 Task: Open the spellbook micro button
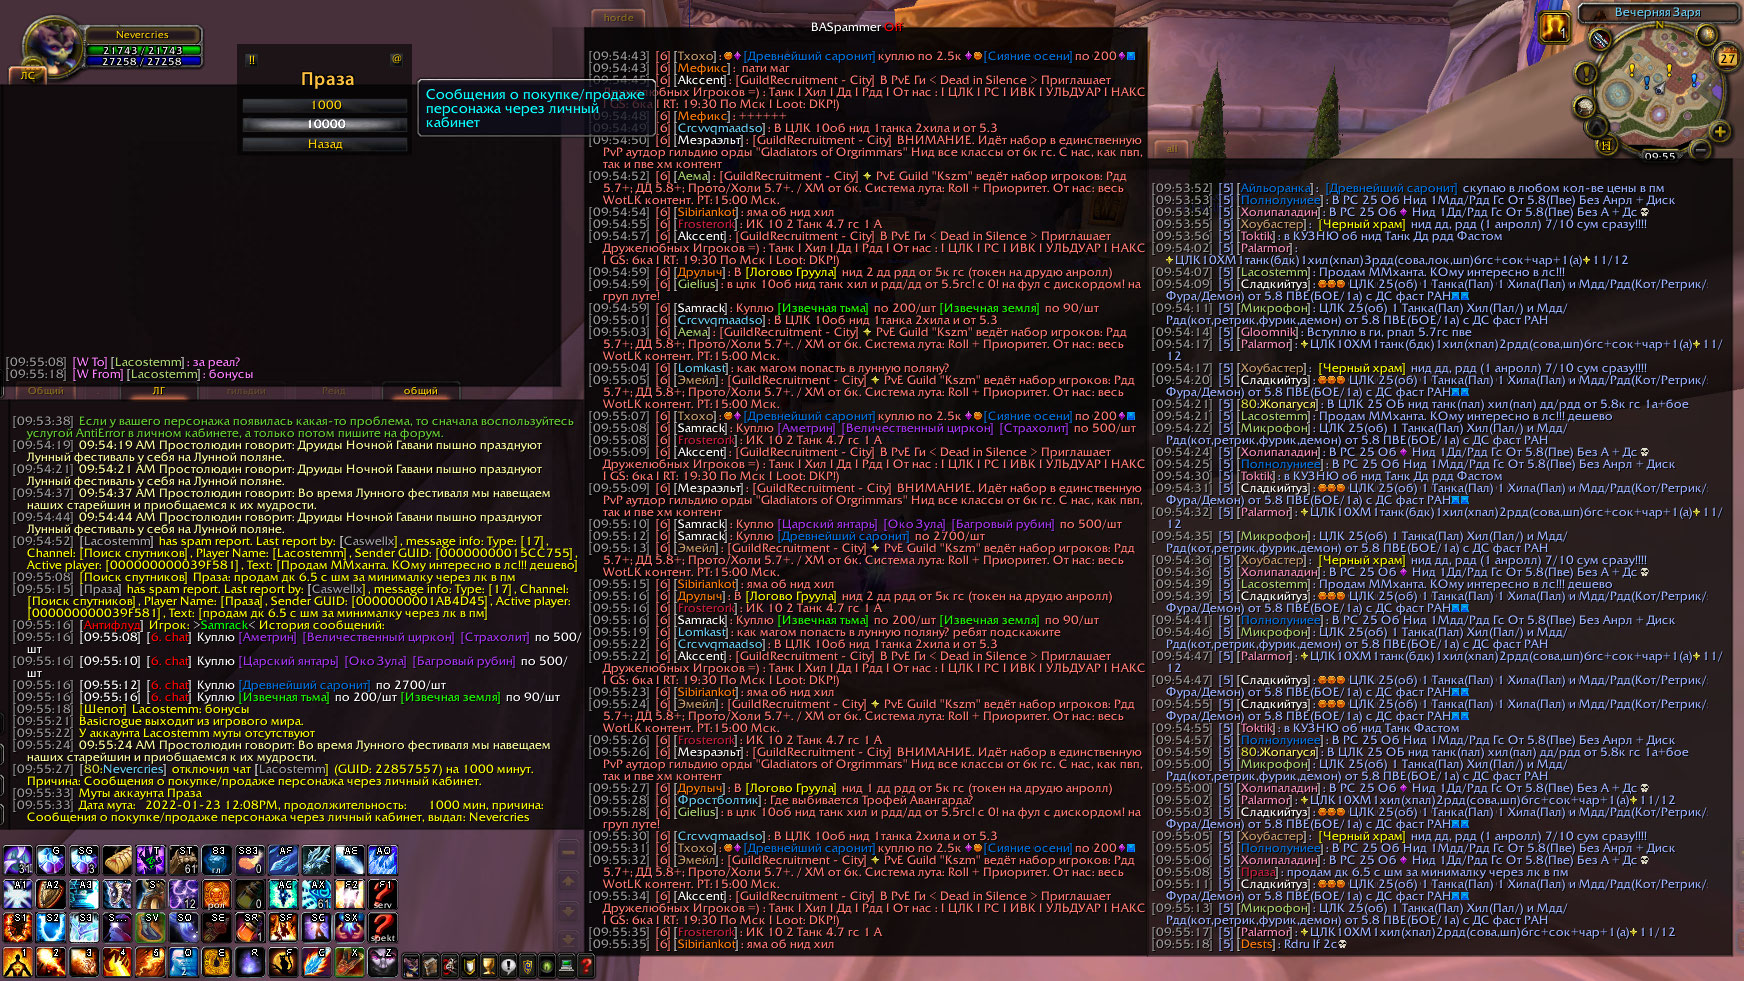pos(431,966)
